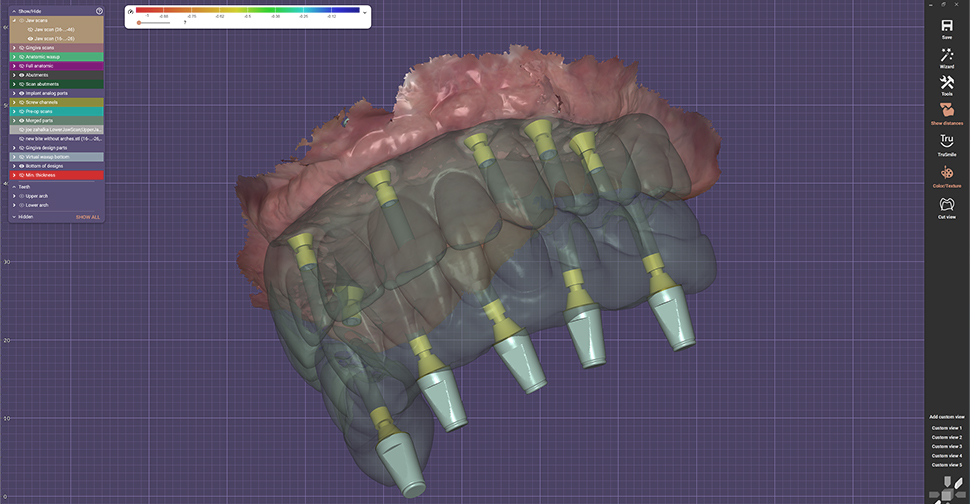
Task: Open the color scale dropdown arrow
Action: pyautogui.click(x=364, y=13)
